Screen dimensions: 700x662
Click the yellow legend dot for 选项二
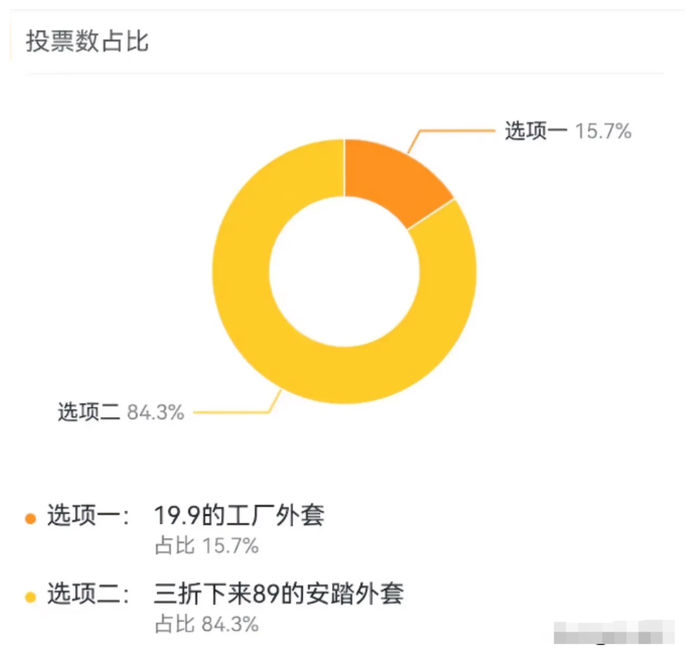(x=30, y=597)
